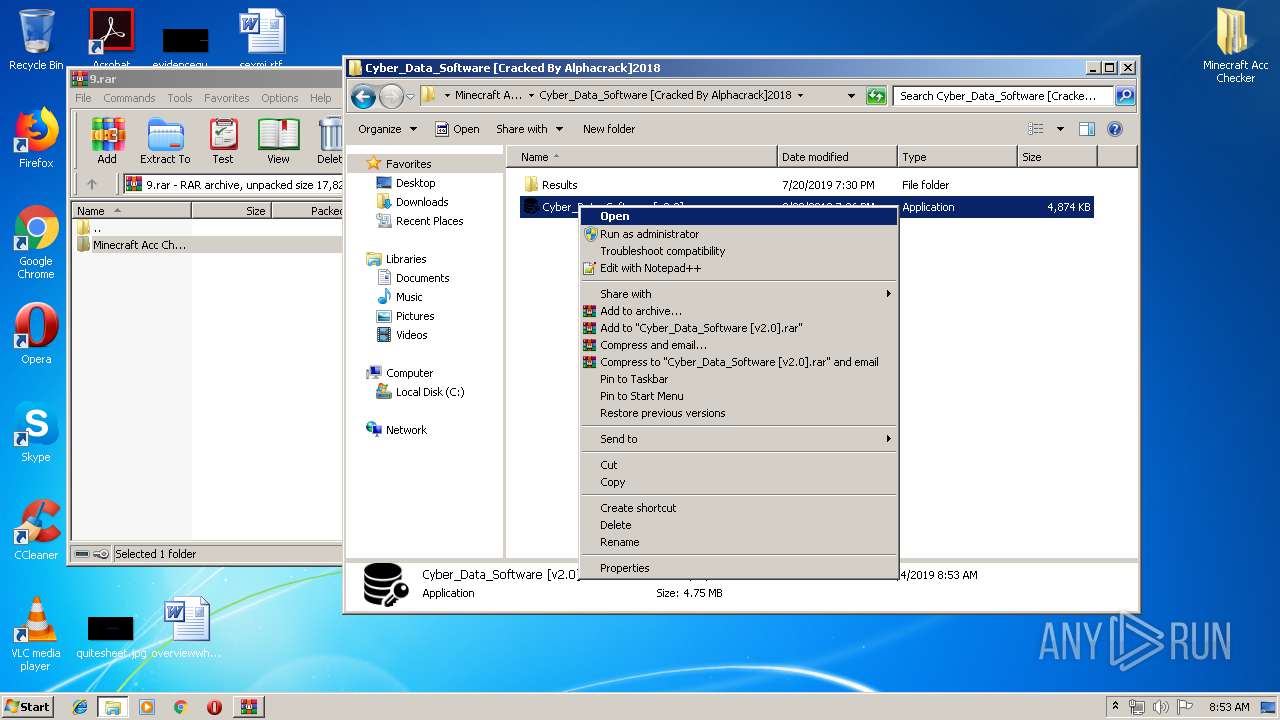Open the Skype desktop shortcut

pyautogui.click(x=36, y=433)
